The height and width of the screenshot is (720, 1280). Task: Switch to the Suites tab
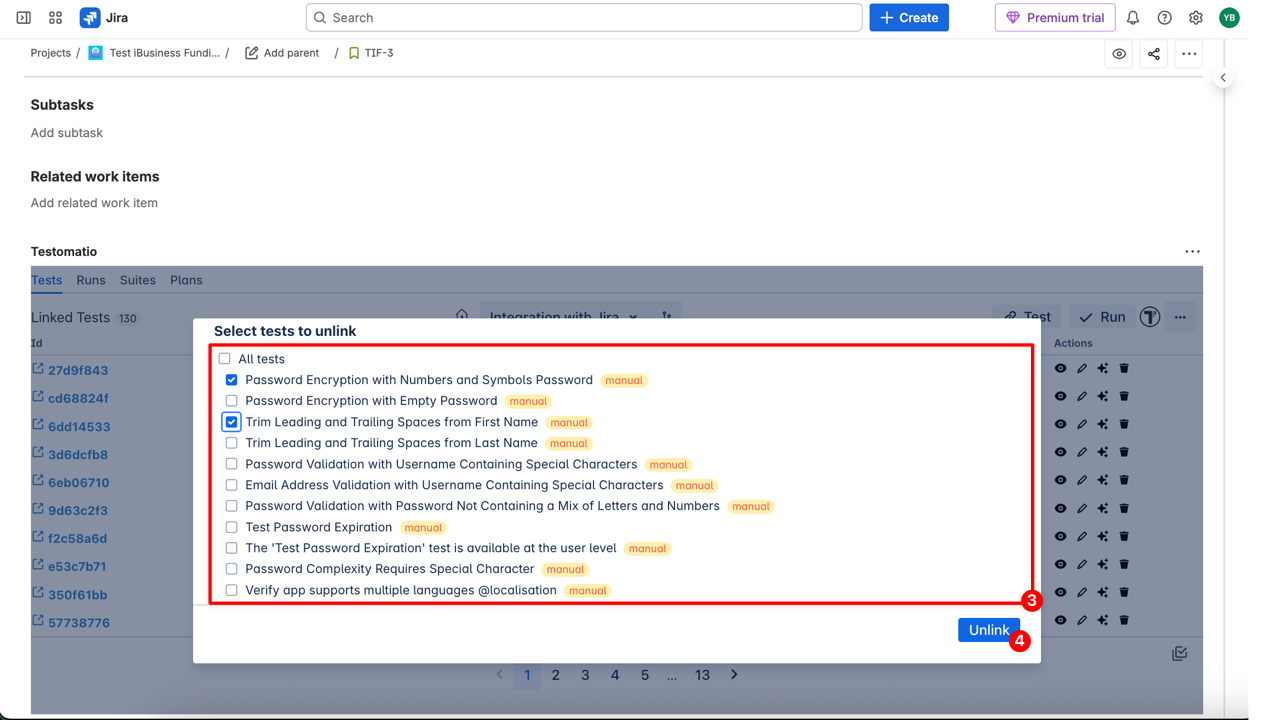click(136, 280)
